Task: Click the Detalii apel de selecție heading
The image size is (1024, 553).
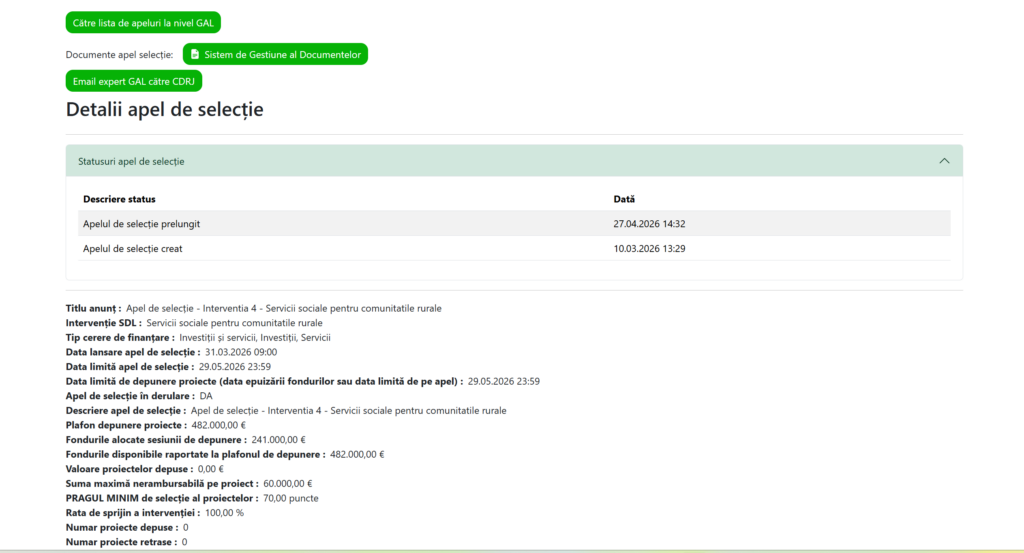Action: click(x=165, y=109)
